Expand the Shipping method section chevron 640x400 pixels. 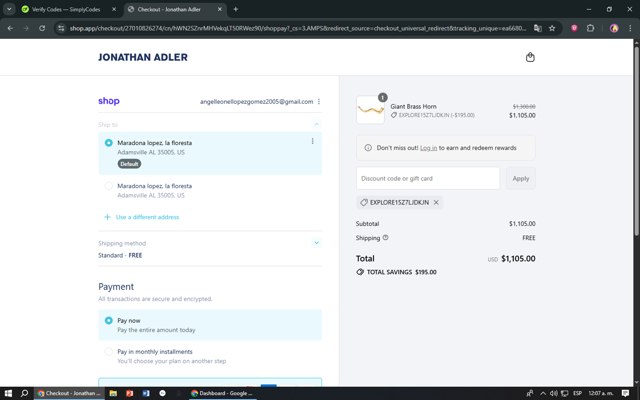[x=316, y=243]
